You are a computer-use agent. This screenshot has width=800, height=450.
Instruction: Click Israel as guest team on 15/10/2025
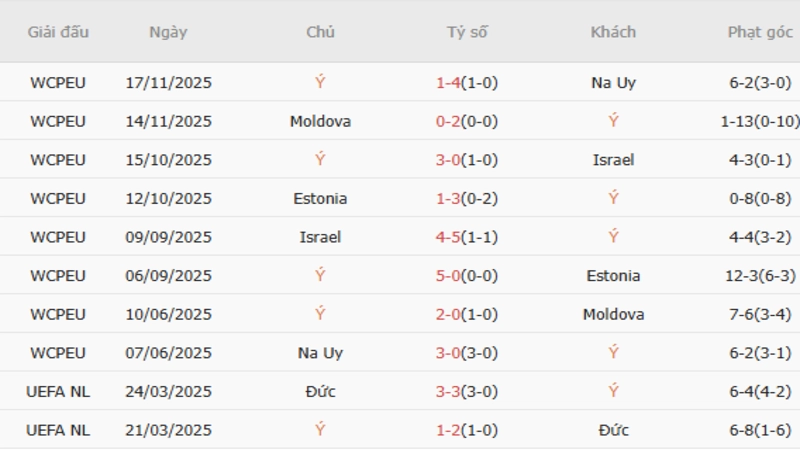point(613,160)
